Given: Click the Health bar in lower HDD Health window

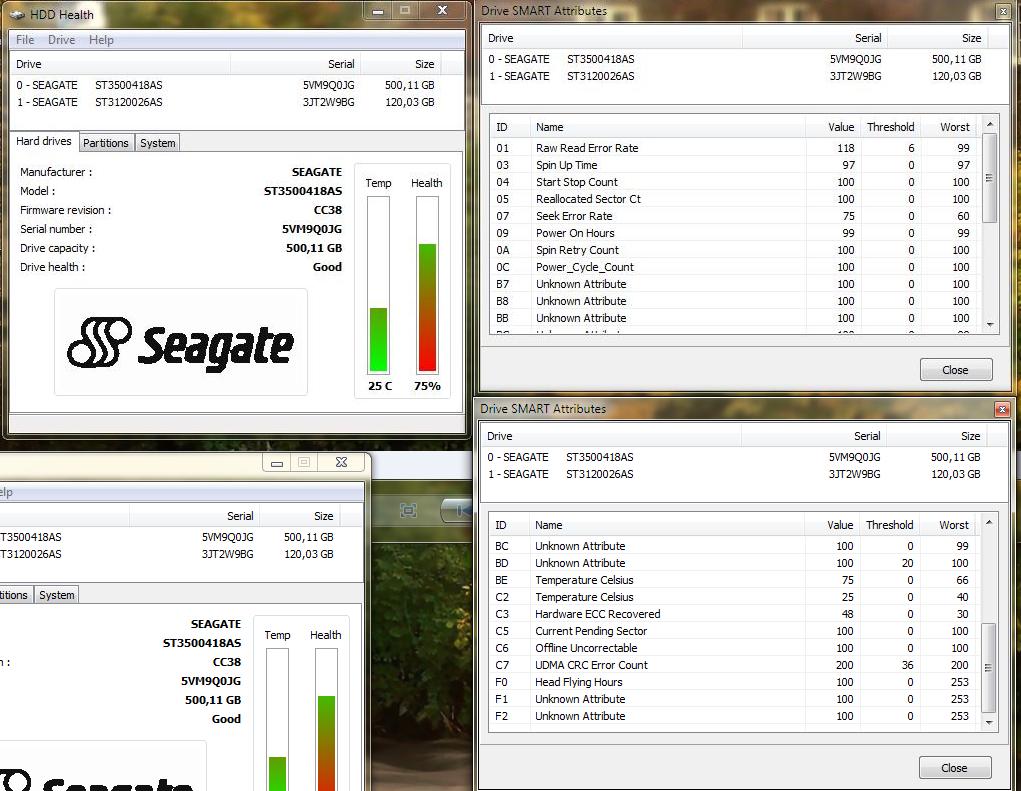Looking at the screenshot, I should [326, 719].
